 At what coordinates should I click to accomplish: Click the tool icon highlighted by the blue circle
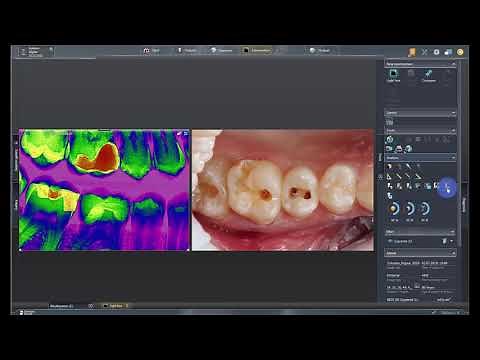pyautogui.click(x=447, y=188)
